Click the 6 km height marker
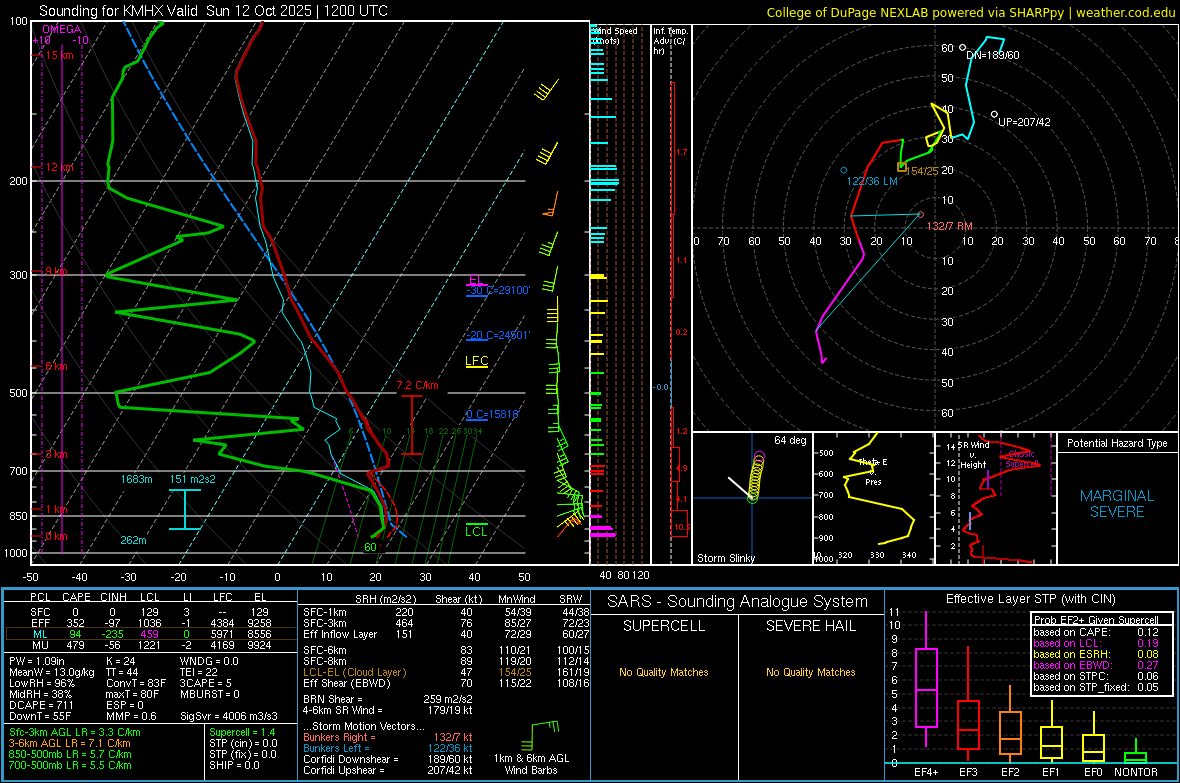Viewport: 1180px width, 783px height. click(x=55, y=366)
